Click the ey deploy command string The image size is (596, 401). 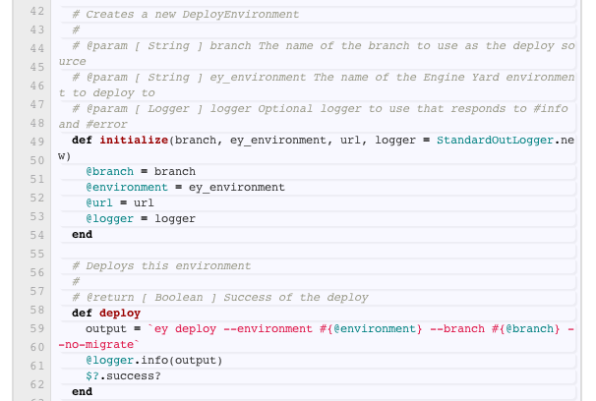315,336
